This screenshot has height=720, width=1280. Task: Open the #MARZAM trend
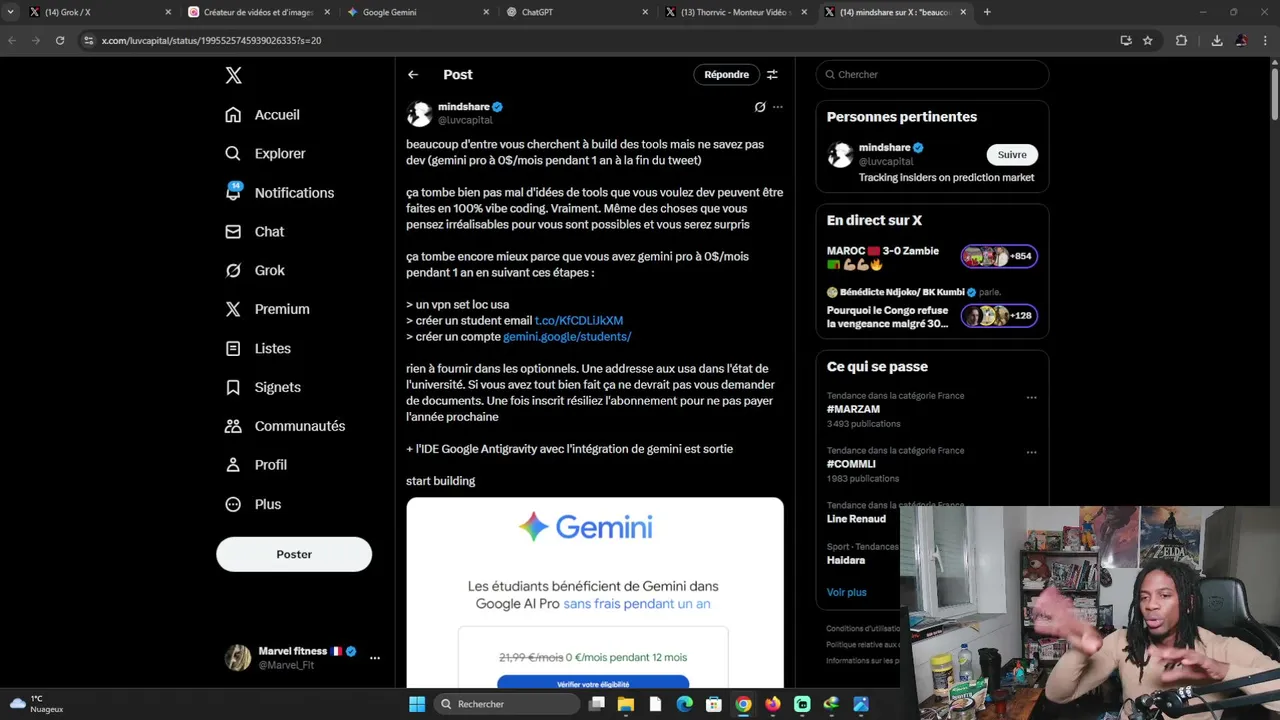point(853,410)
